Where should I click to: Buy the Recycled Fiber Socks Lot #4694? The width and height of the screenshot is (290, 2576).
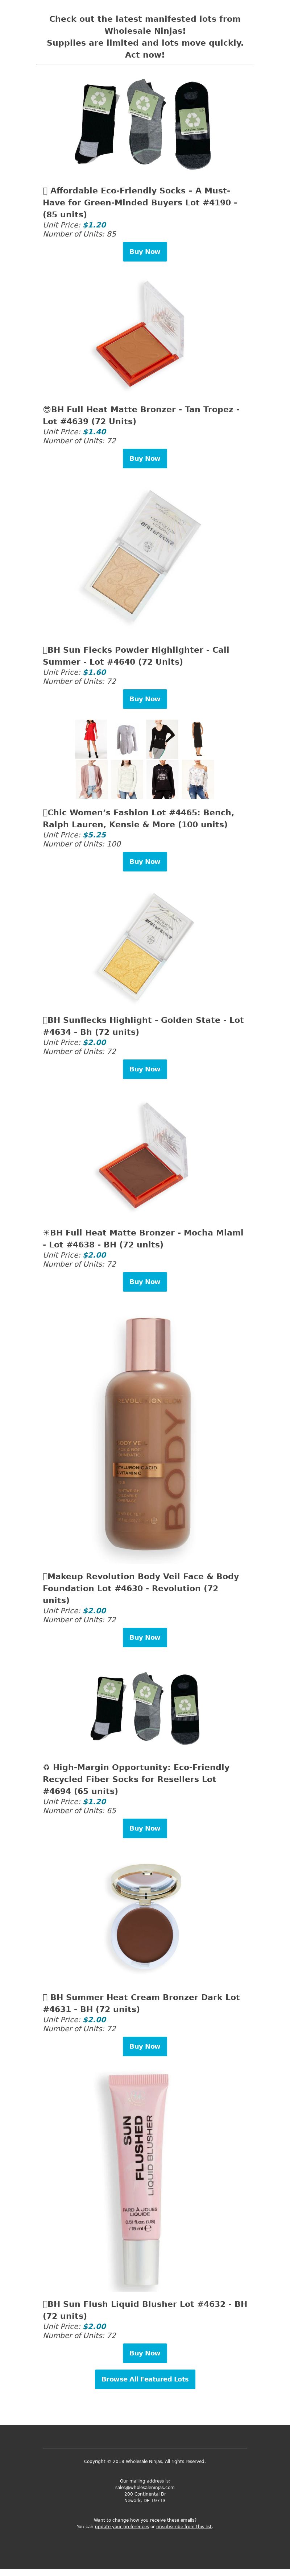(145, 1828)
